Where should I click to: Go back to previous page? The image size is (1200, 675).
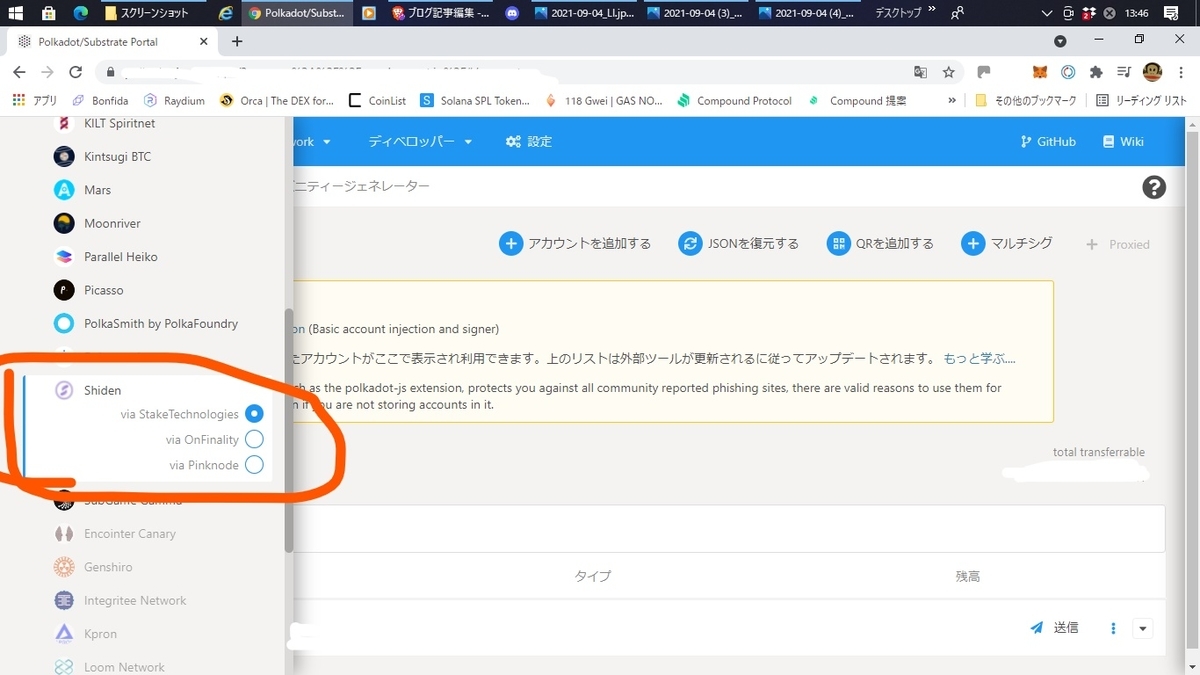(x=19, y=72)
